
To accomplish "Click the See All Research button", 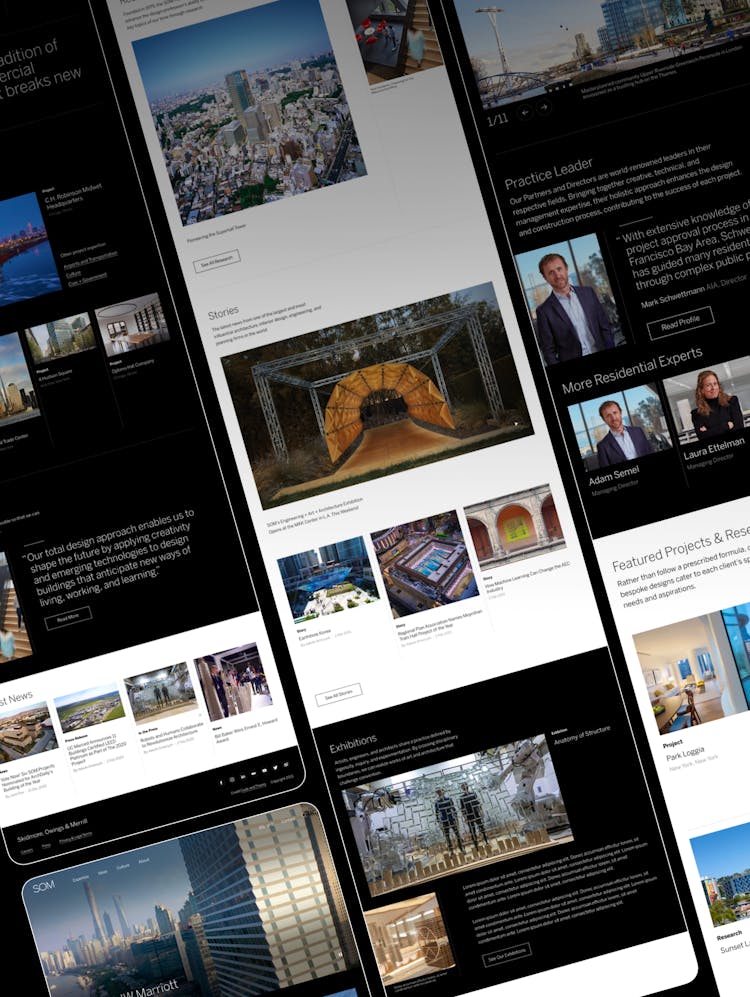I will 216,263.
